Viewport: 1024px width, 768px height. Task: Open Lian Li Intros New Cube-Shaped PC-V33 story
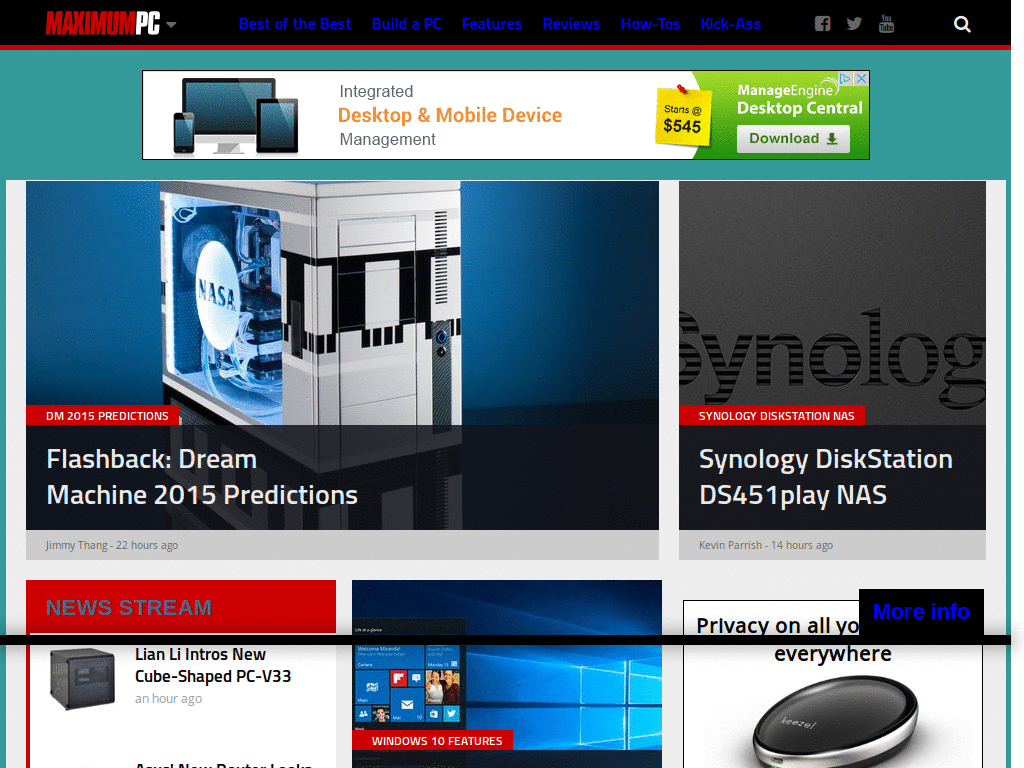(214, 665)
